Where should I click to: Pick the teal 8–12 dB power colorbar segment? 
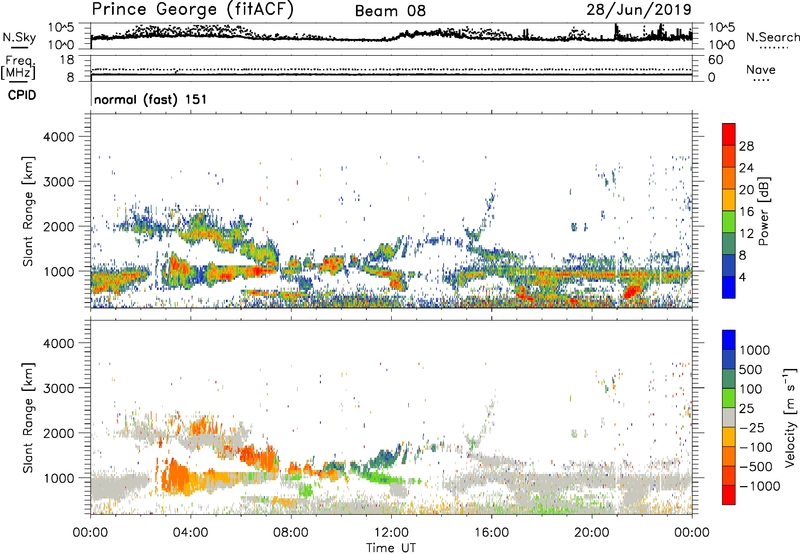coord(729,244)
